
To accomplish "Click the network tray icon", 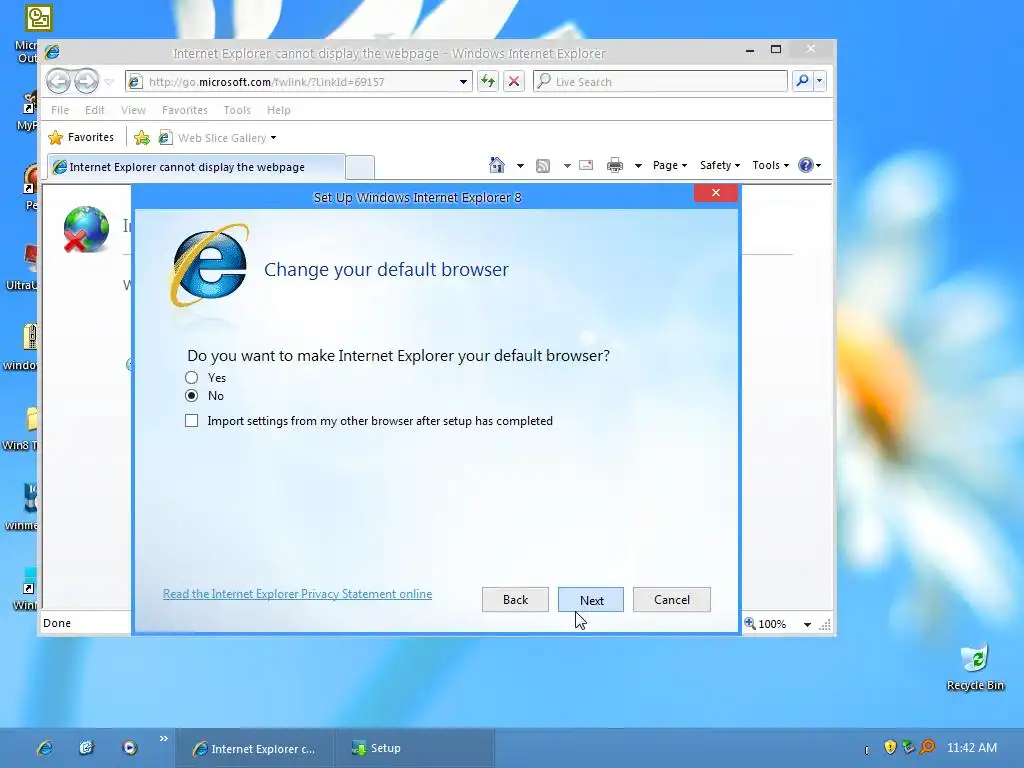I will pyautogui.click(x=908, y=746).
